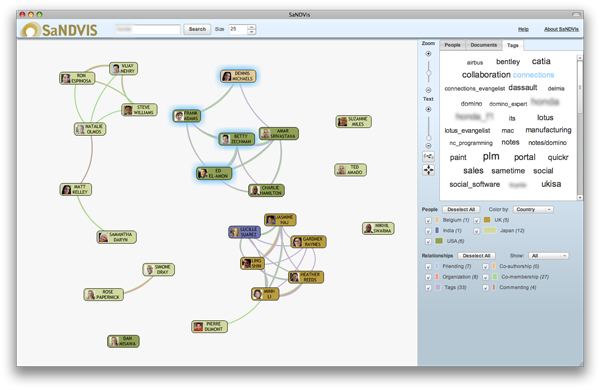The image size is (600, 389).
Task: Select Heather Reeds node
Action: pyautogui.click(x=306, y=277)
